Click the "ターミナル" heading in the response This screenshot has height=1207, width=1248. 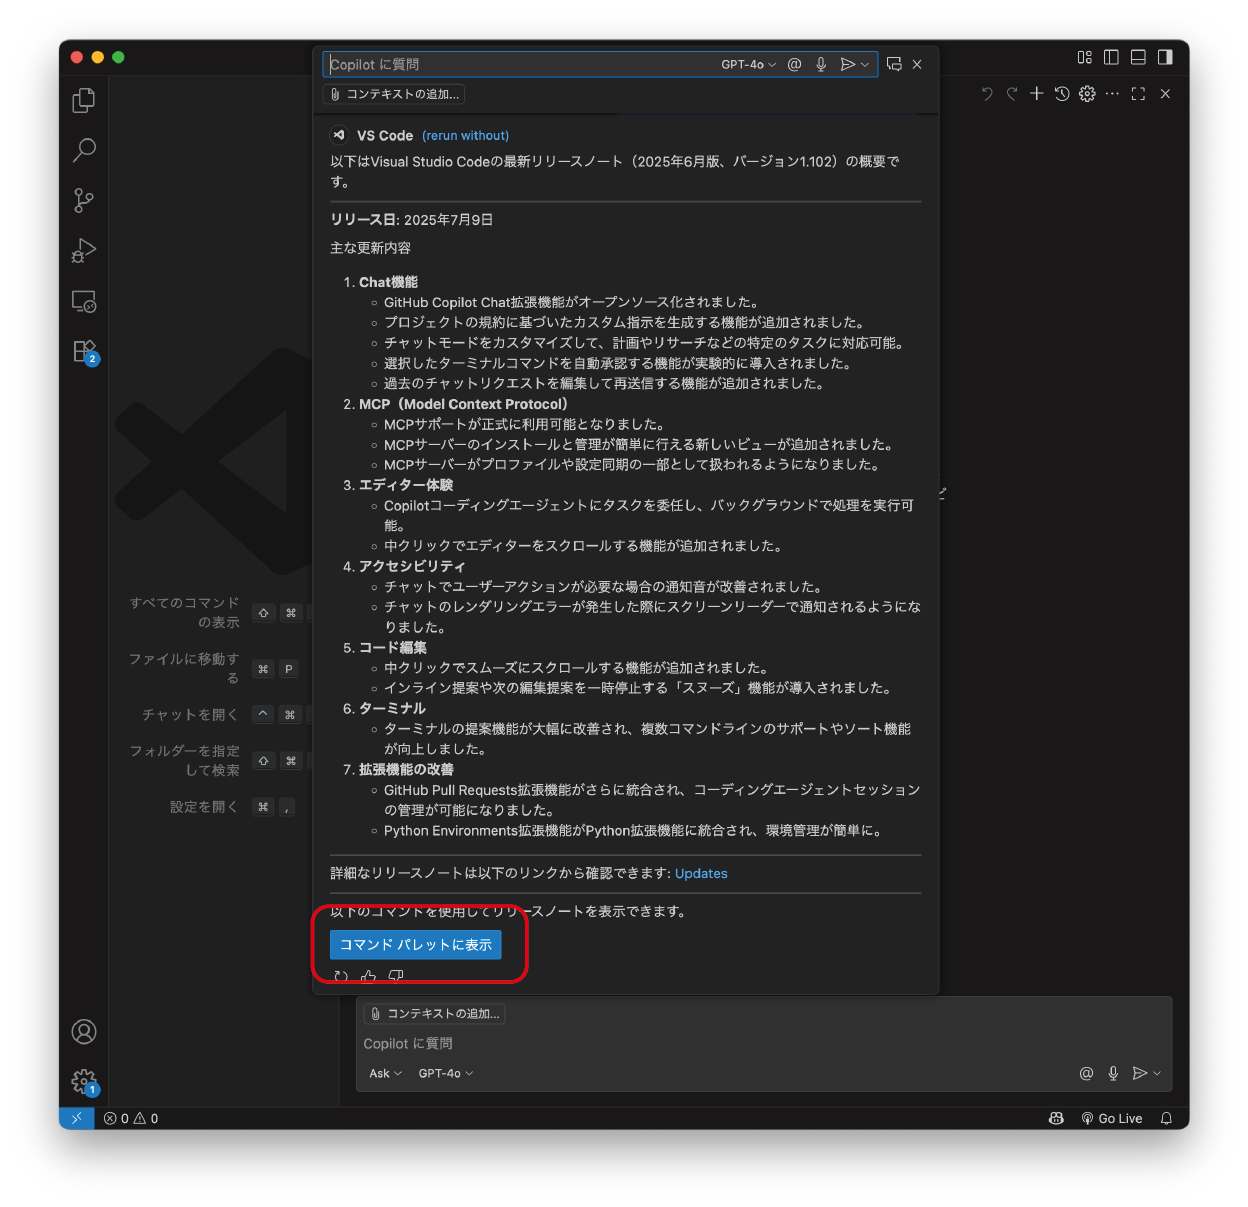392,708
